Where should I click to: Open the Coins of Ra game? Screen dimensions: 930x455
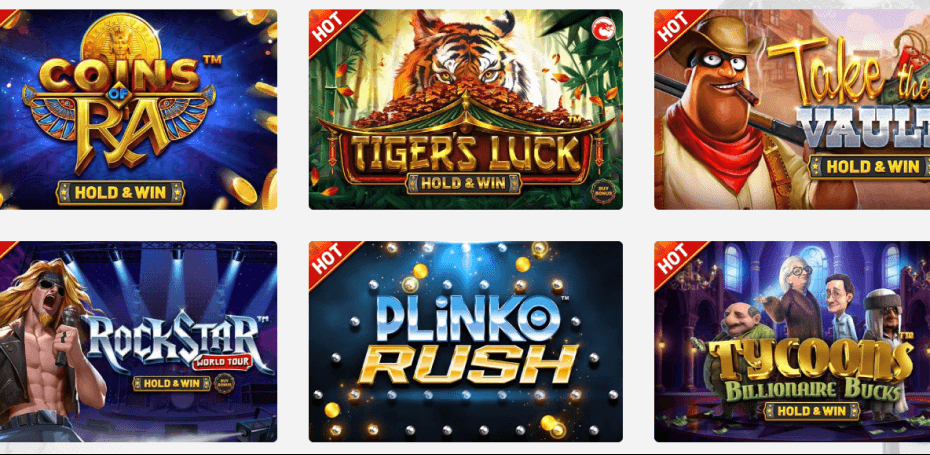pos(138,109)
